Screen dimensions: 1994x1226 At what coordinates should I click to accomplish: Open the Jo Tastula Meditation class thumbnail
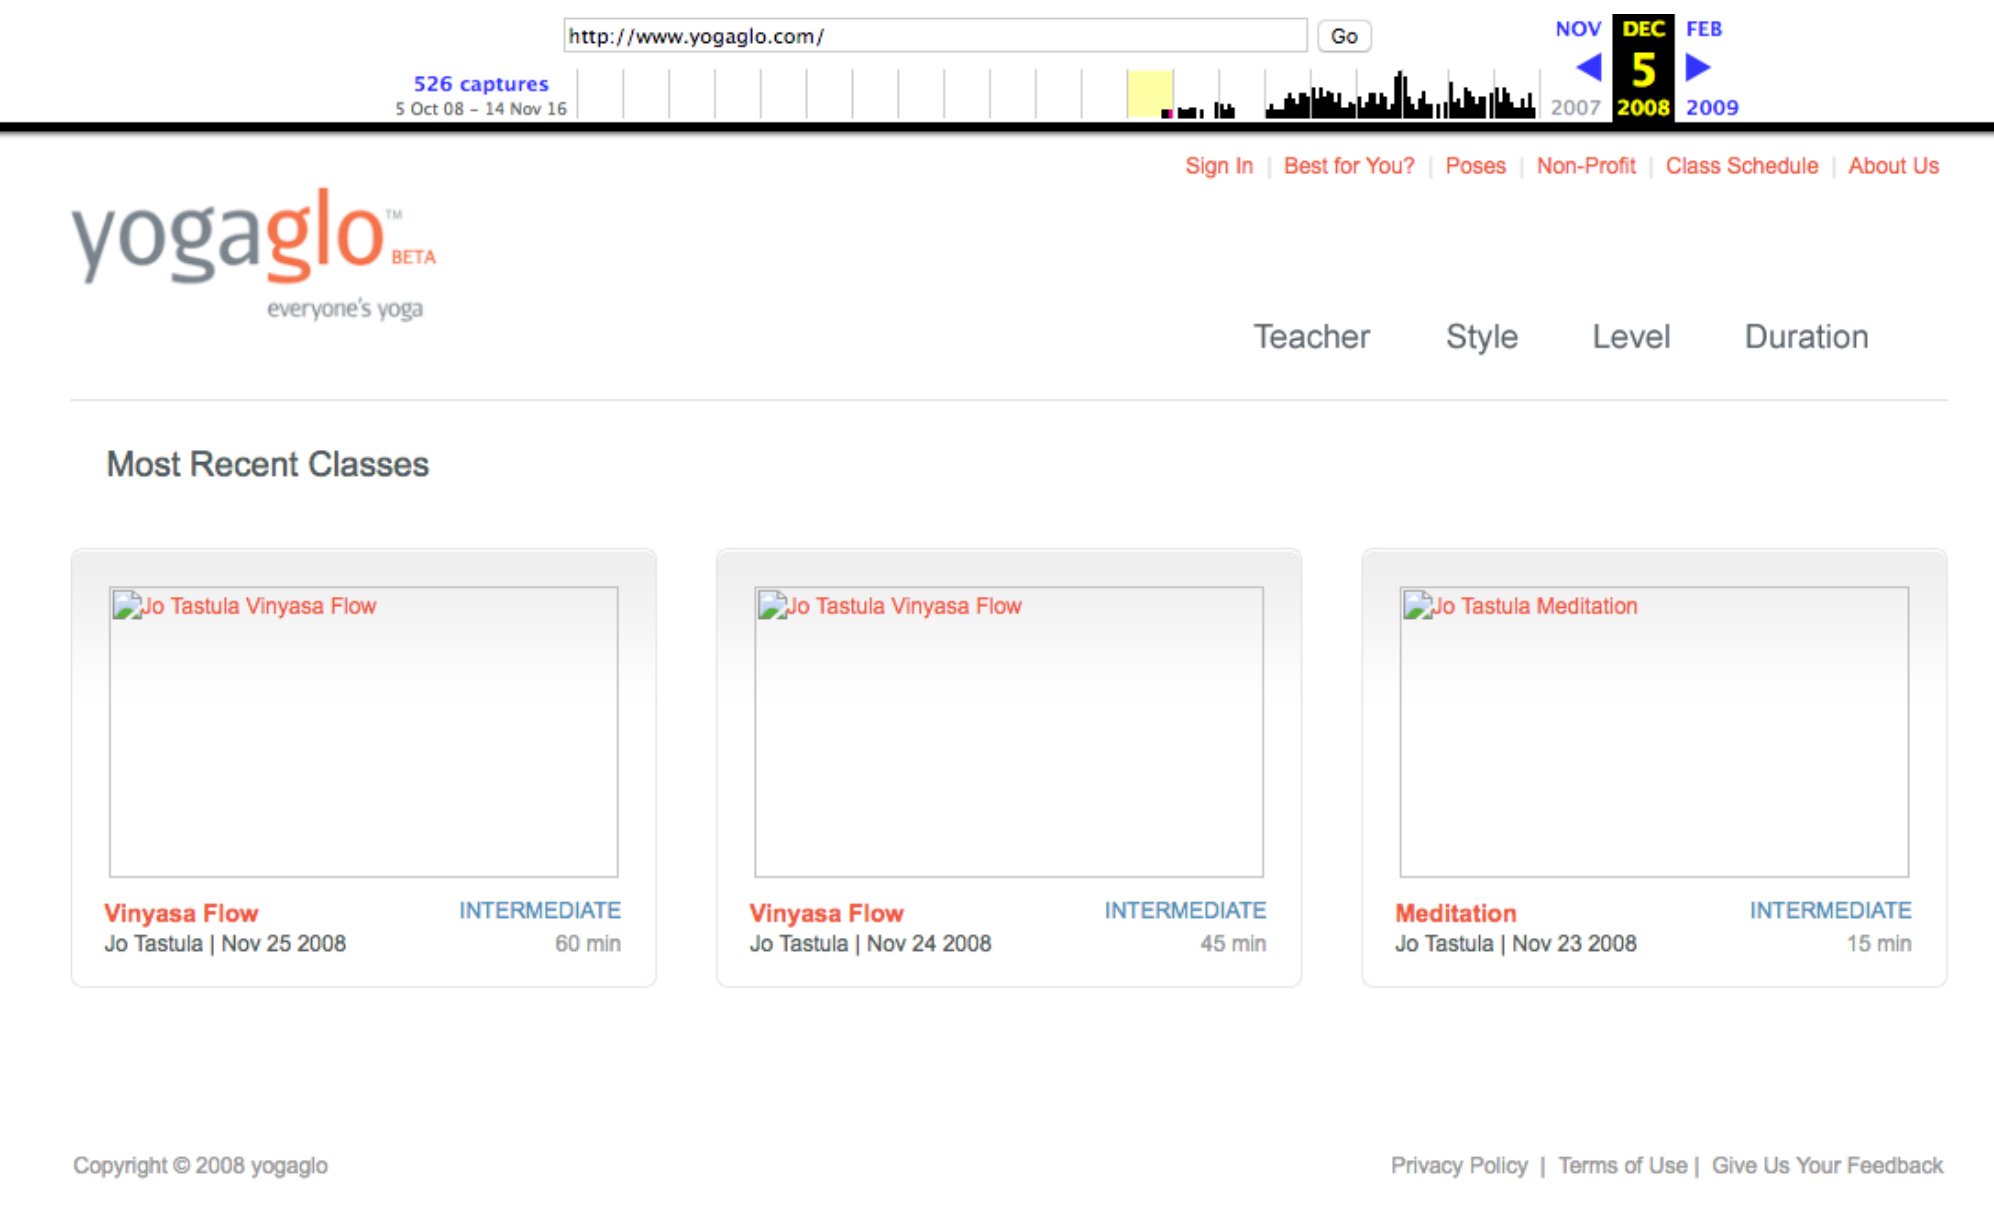[1654, 732]
